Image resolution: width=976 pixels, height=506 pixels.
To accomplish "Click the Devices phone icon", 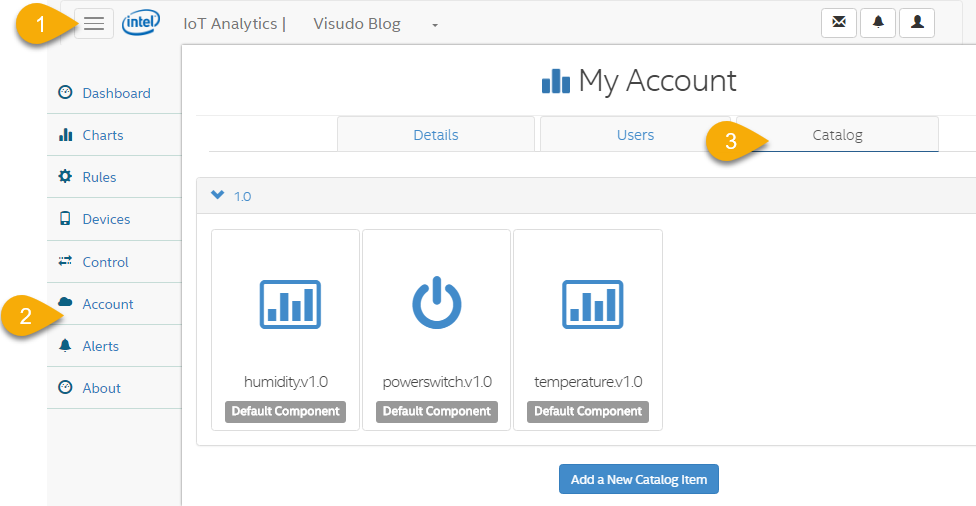I will point(66,219).
